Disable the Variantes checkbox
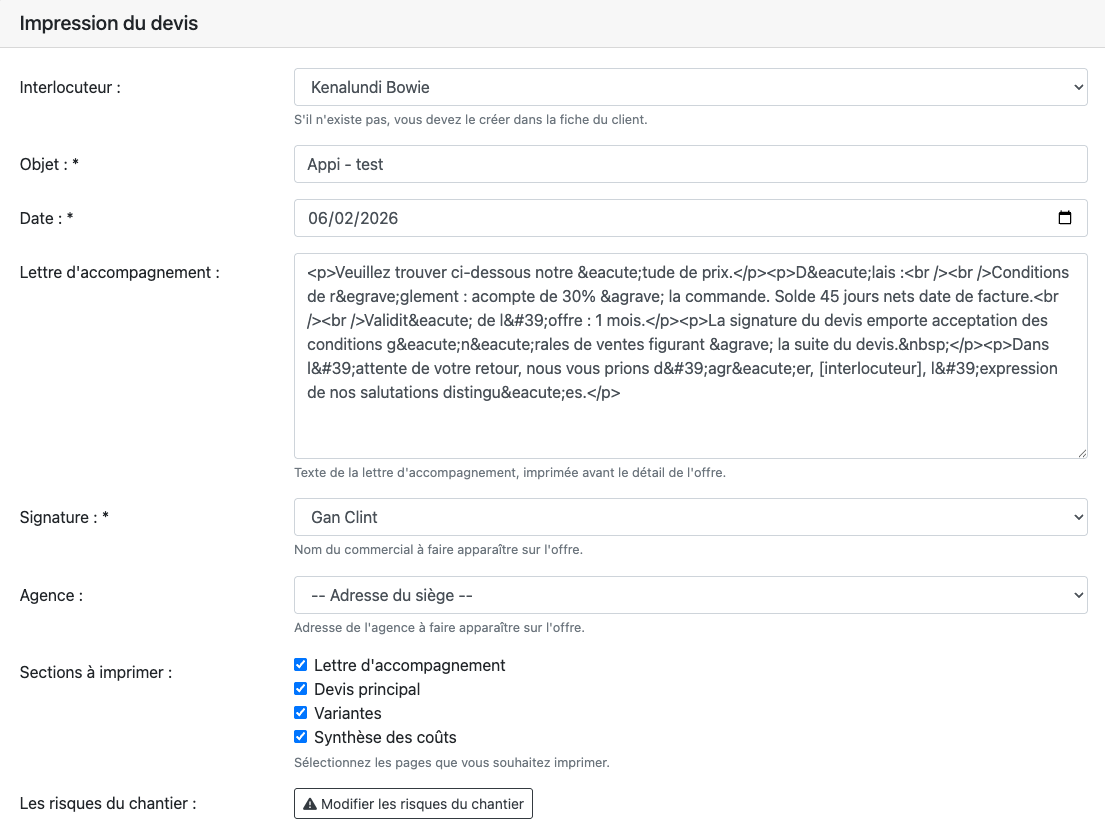Viewport: 1105px width, 832px height. point(301,713)
